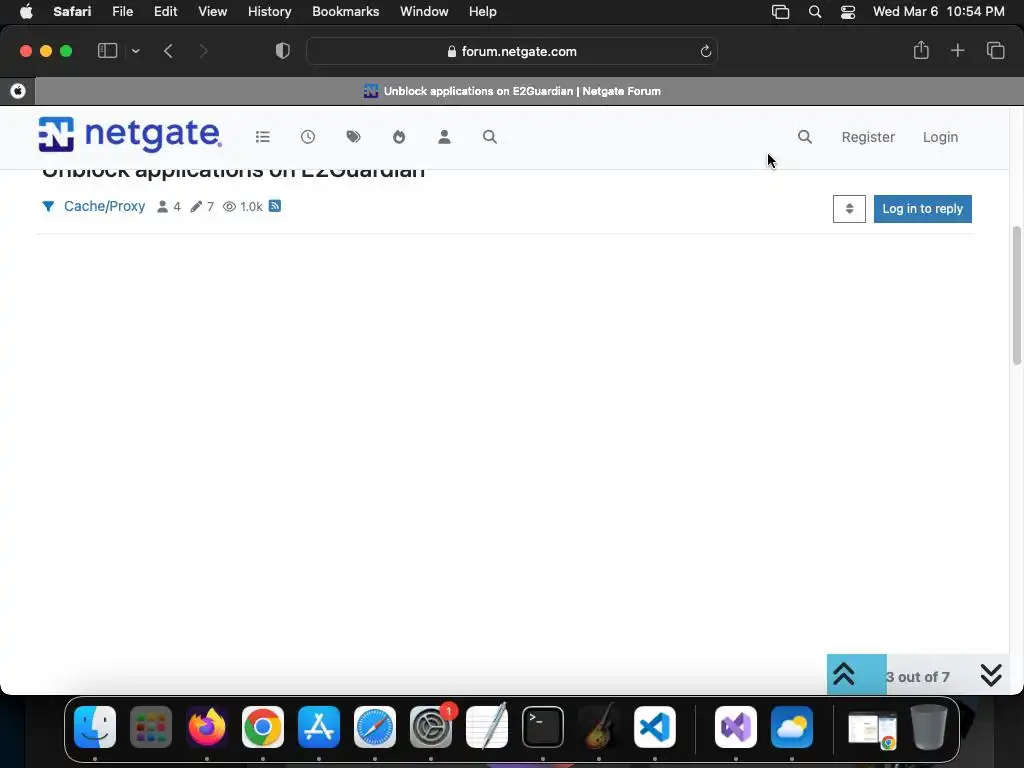Show the tab overview icon
1024x768 pixels.
995,50
